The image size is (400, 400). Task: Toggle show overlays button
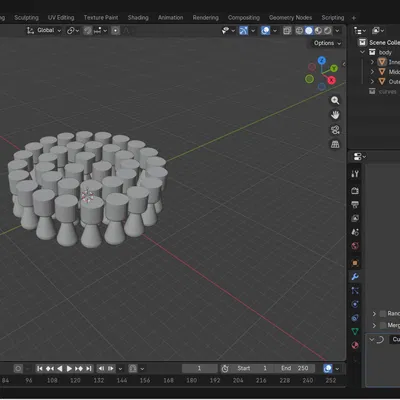point(266,31)
